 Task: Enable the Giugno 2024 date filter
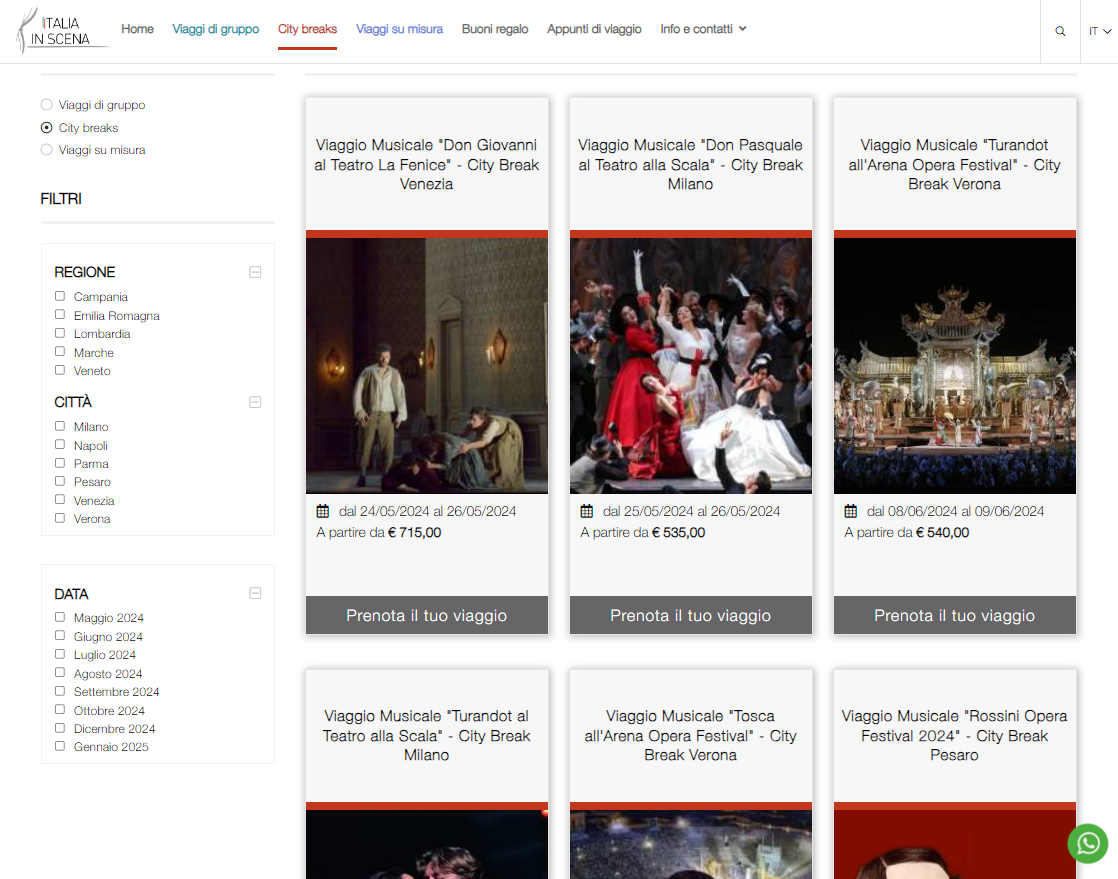[60, 636]
